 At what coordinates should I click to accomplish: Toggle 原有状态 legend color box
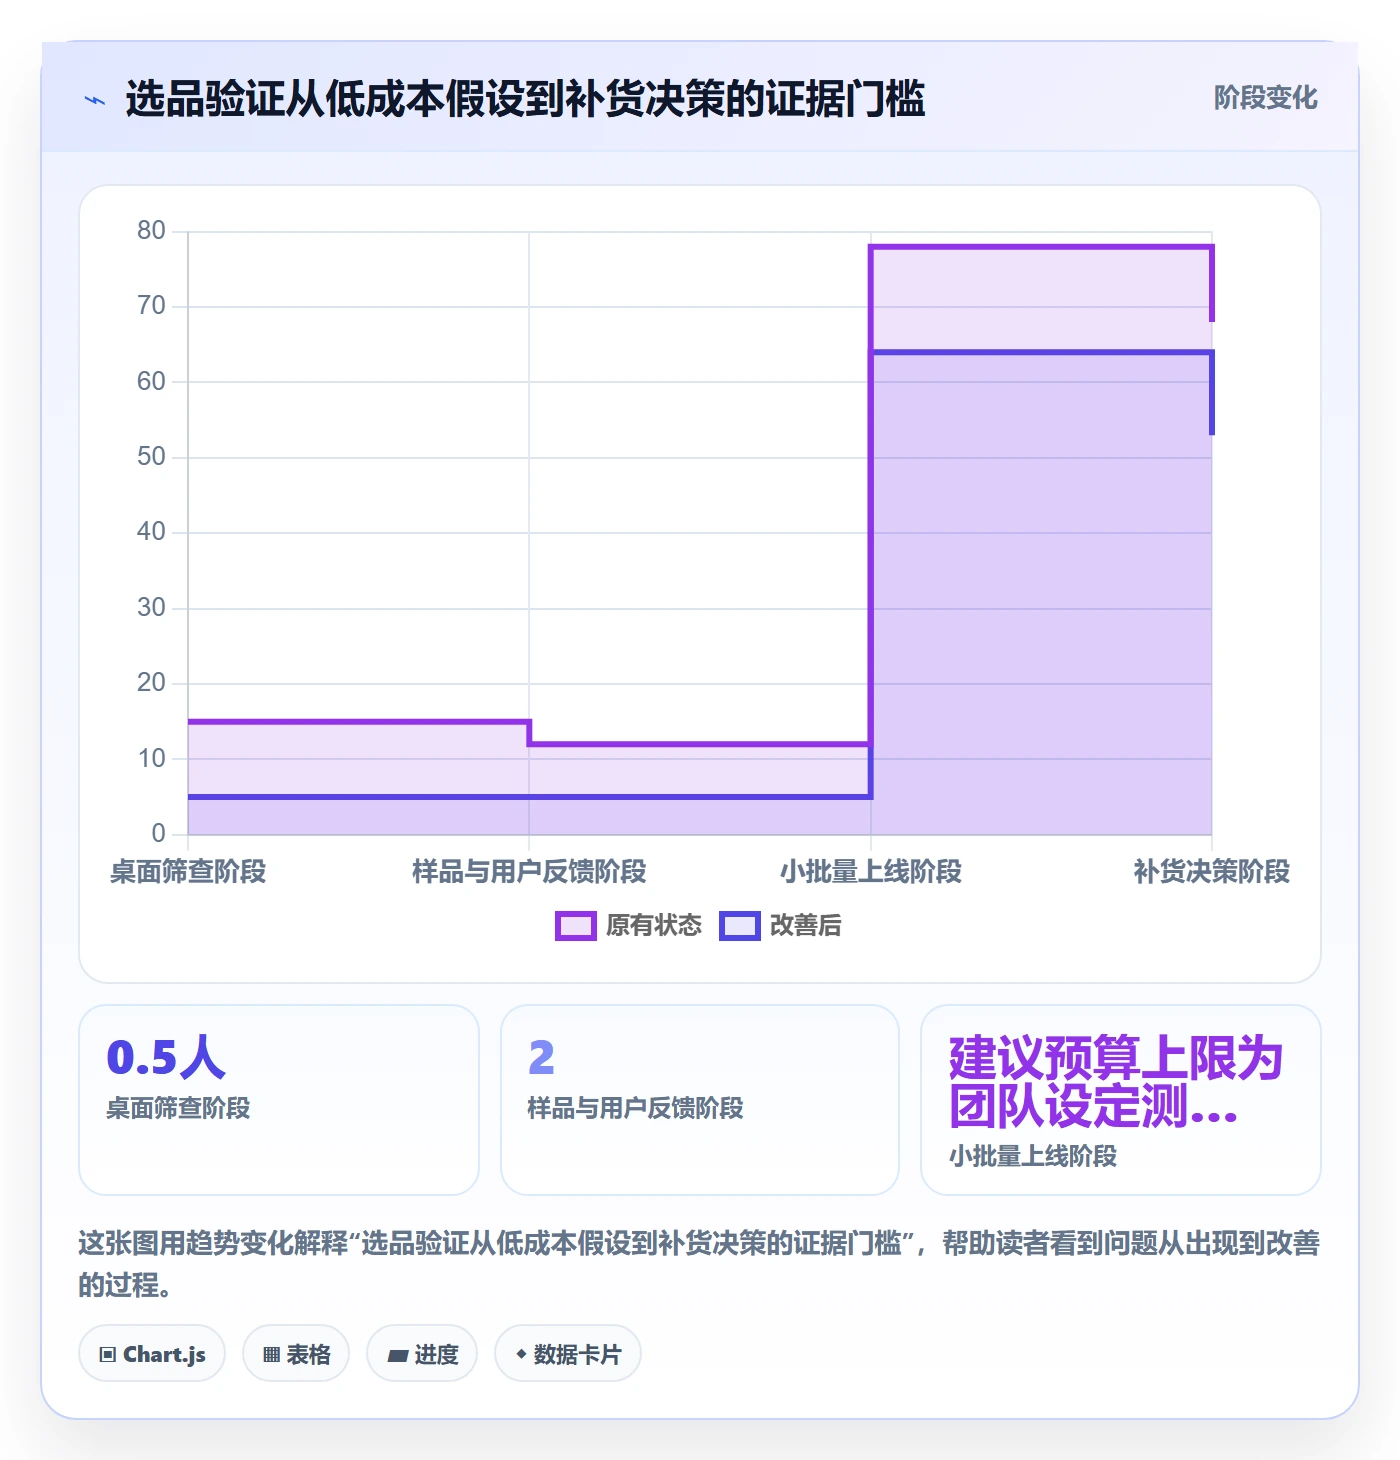pos(576,926)
